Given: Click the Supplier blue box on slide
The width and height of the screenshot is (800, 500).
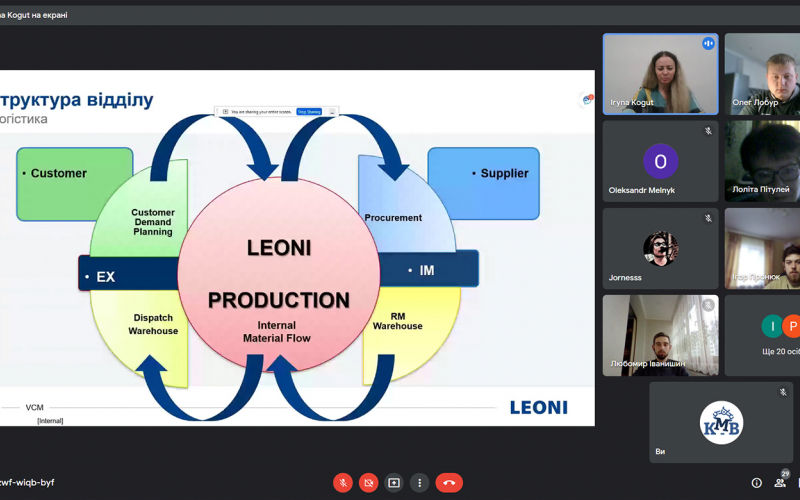Looking at the screenshot, I should pyautogui.click(x=483, y=184).
